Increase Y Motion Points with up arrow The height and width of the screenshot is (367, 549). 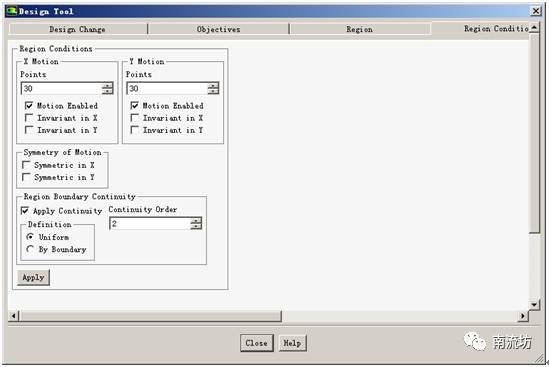pos(213,85)
